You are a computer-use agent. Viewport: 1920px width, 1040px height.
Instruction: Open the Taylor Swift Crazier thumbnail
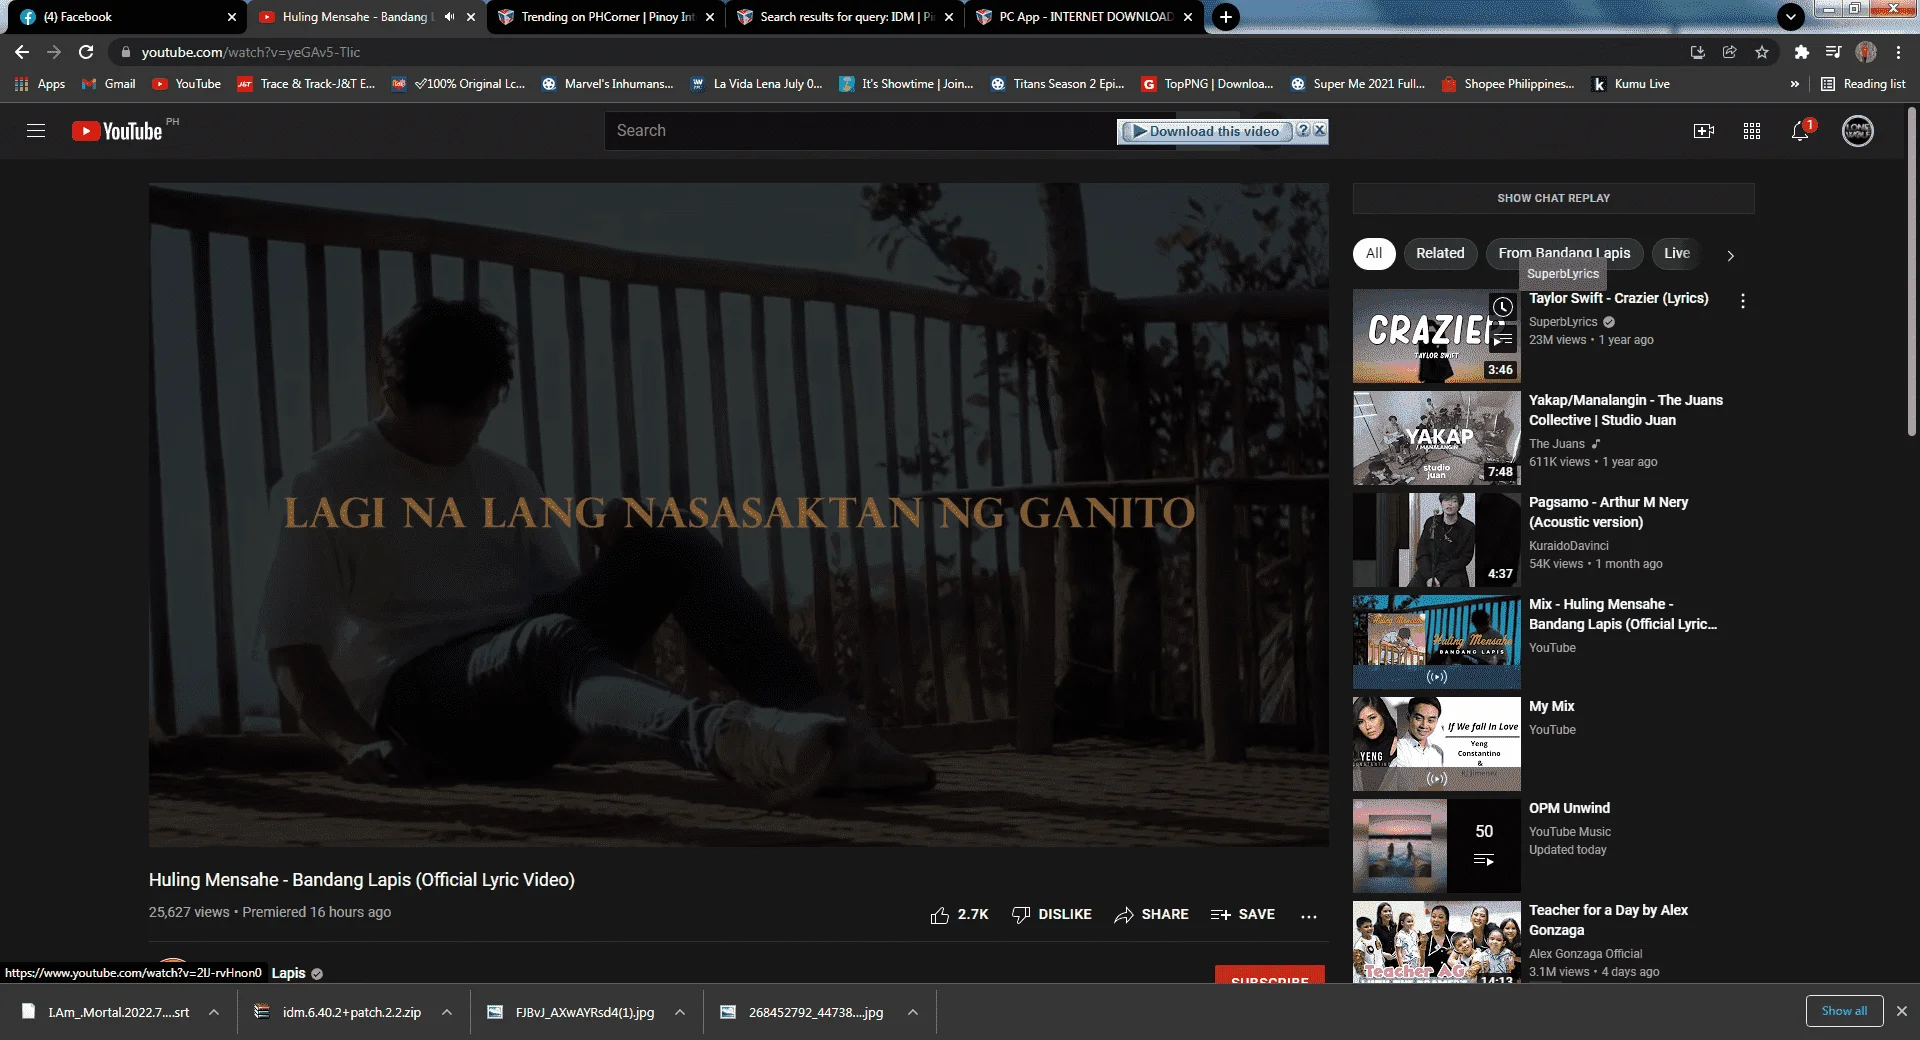pos(1436,336)
